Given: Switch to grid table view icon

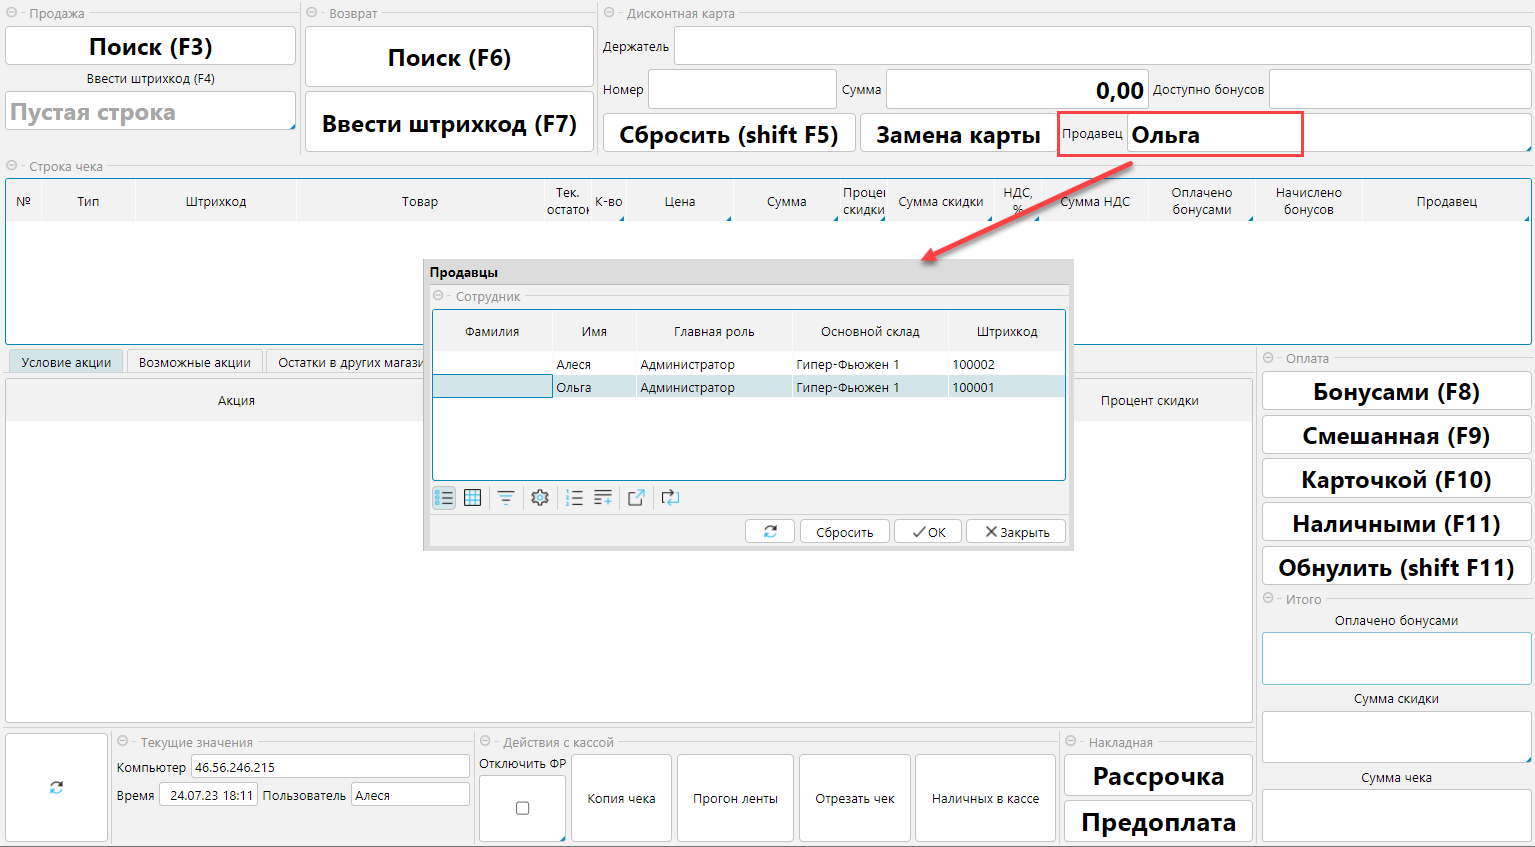Looking at the screenshot, I should 473,498.
